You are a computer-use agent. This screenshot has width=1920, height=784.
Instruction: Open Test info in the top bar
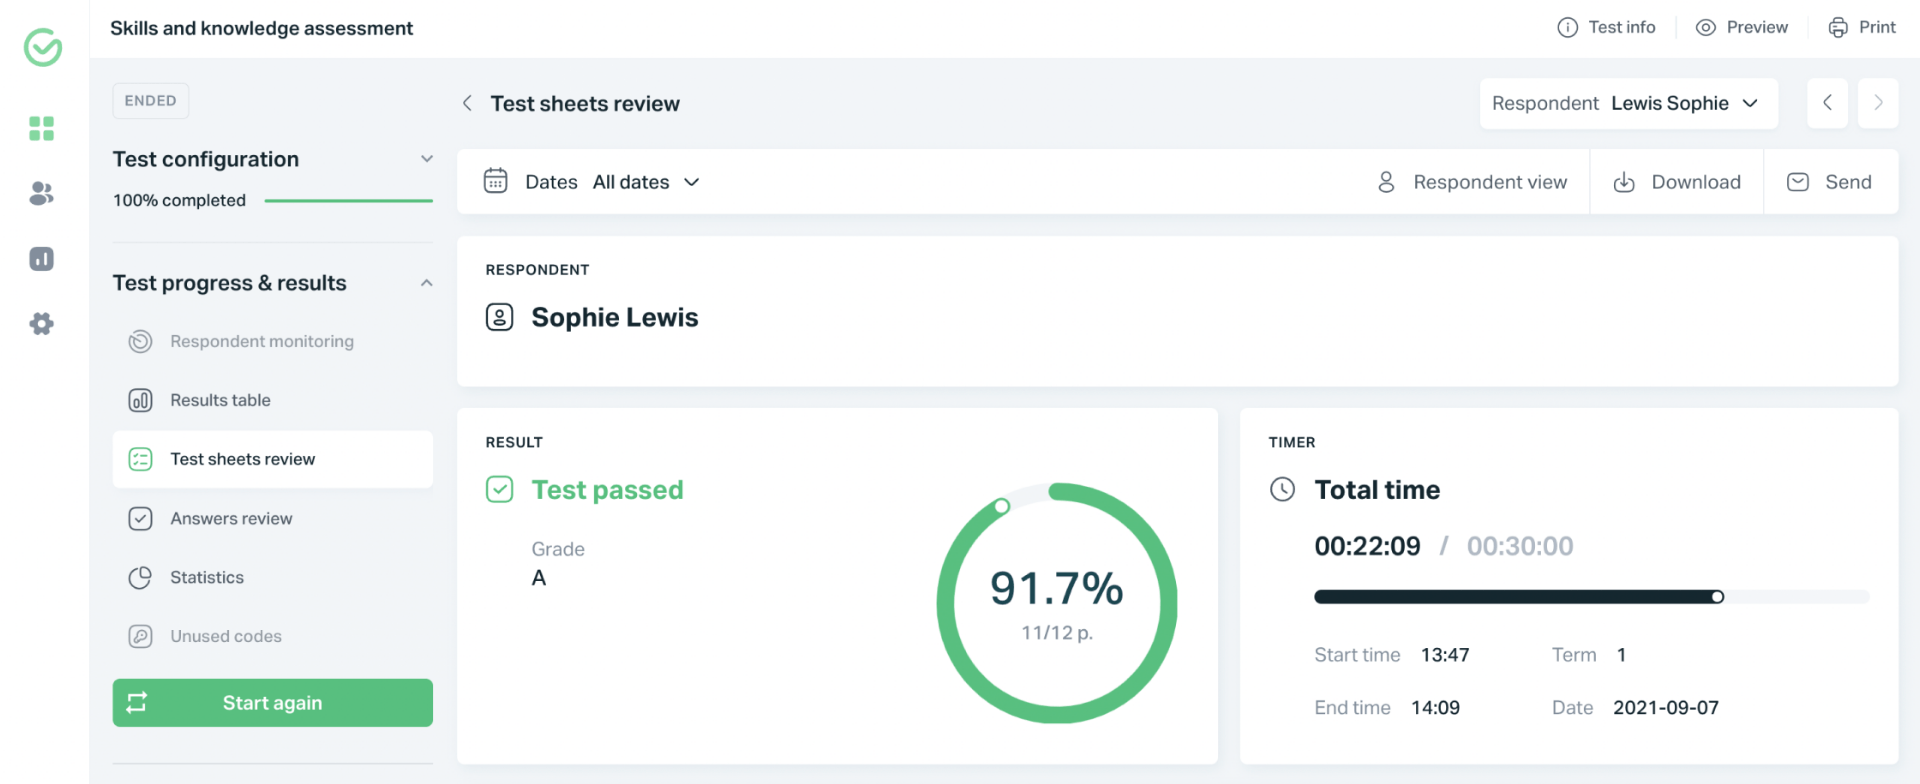[1607, 27]
